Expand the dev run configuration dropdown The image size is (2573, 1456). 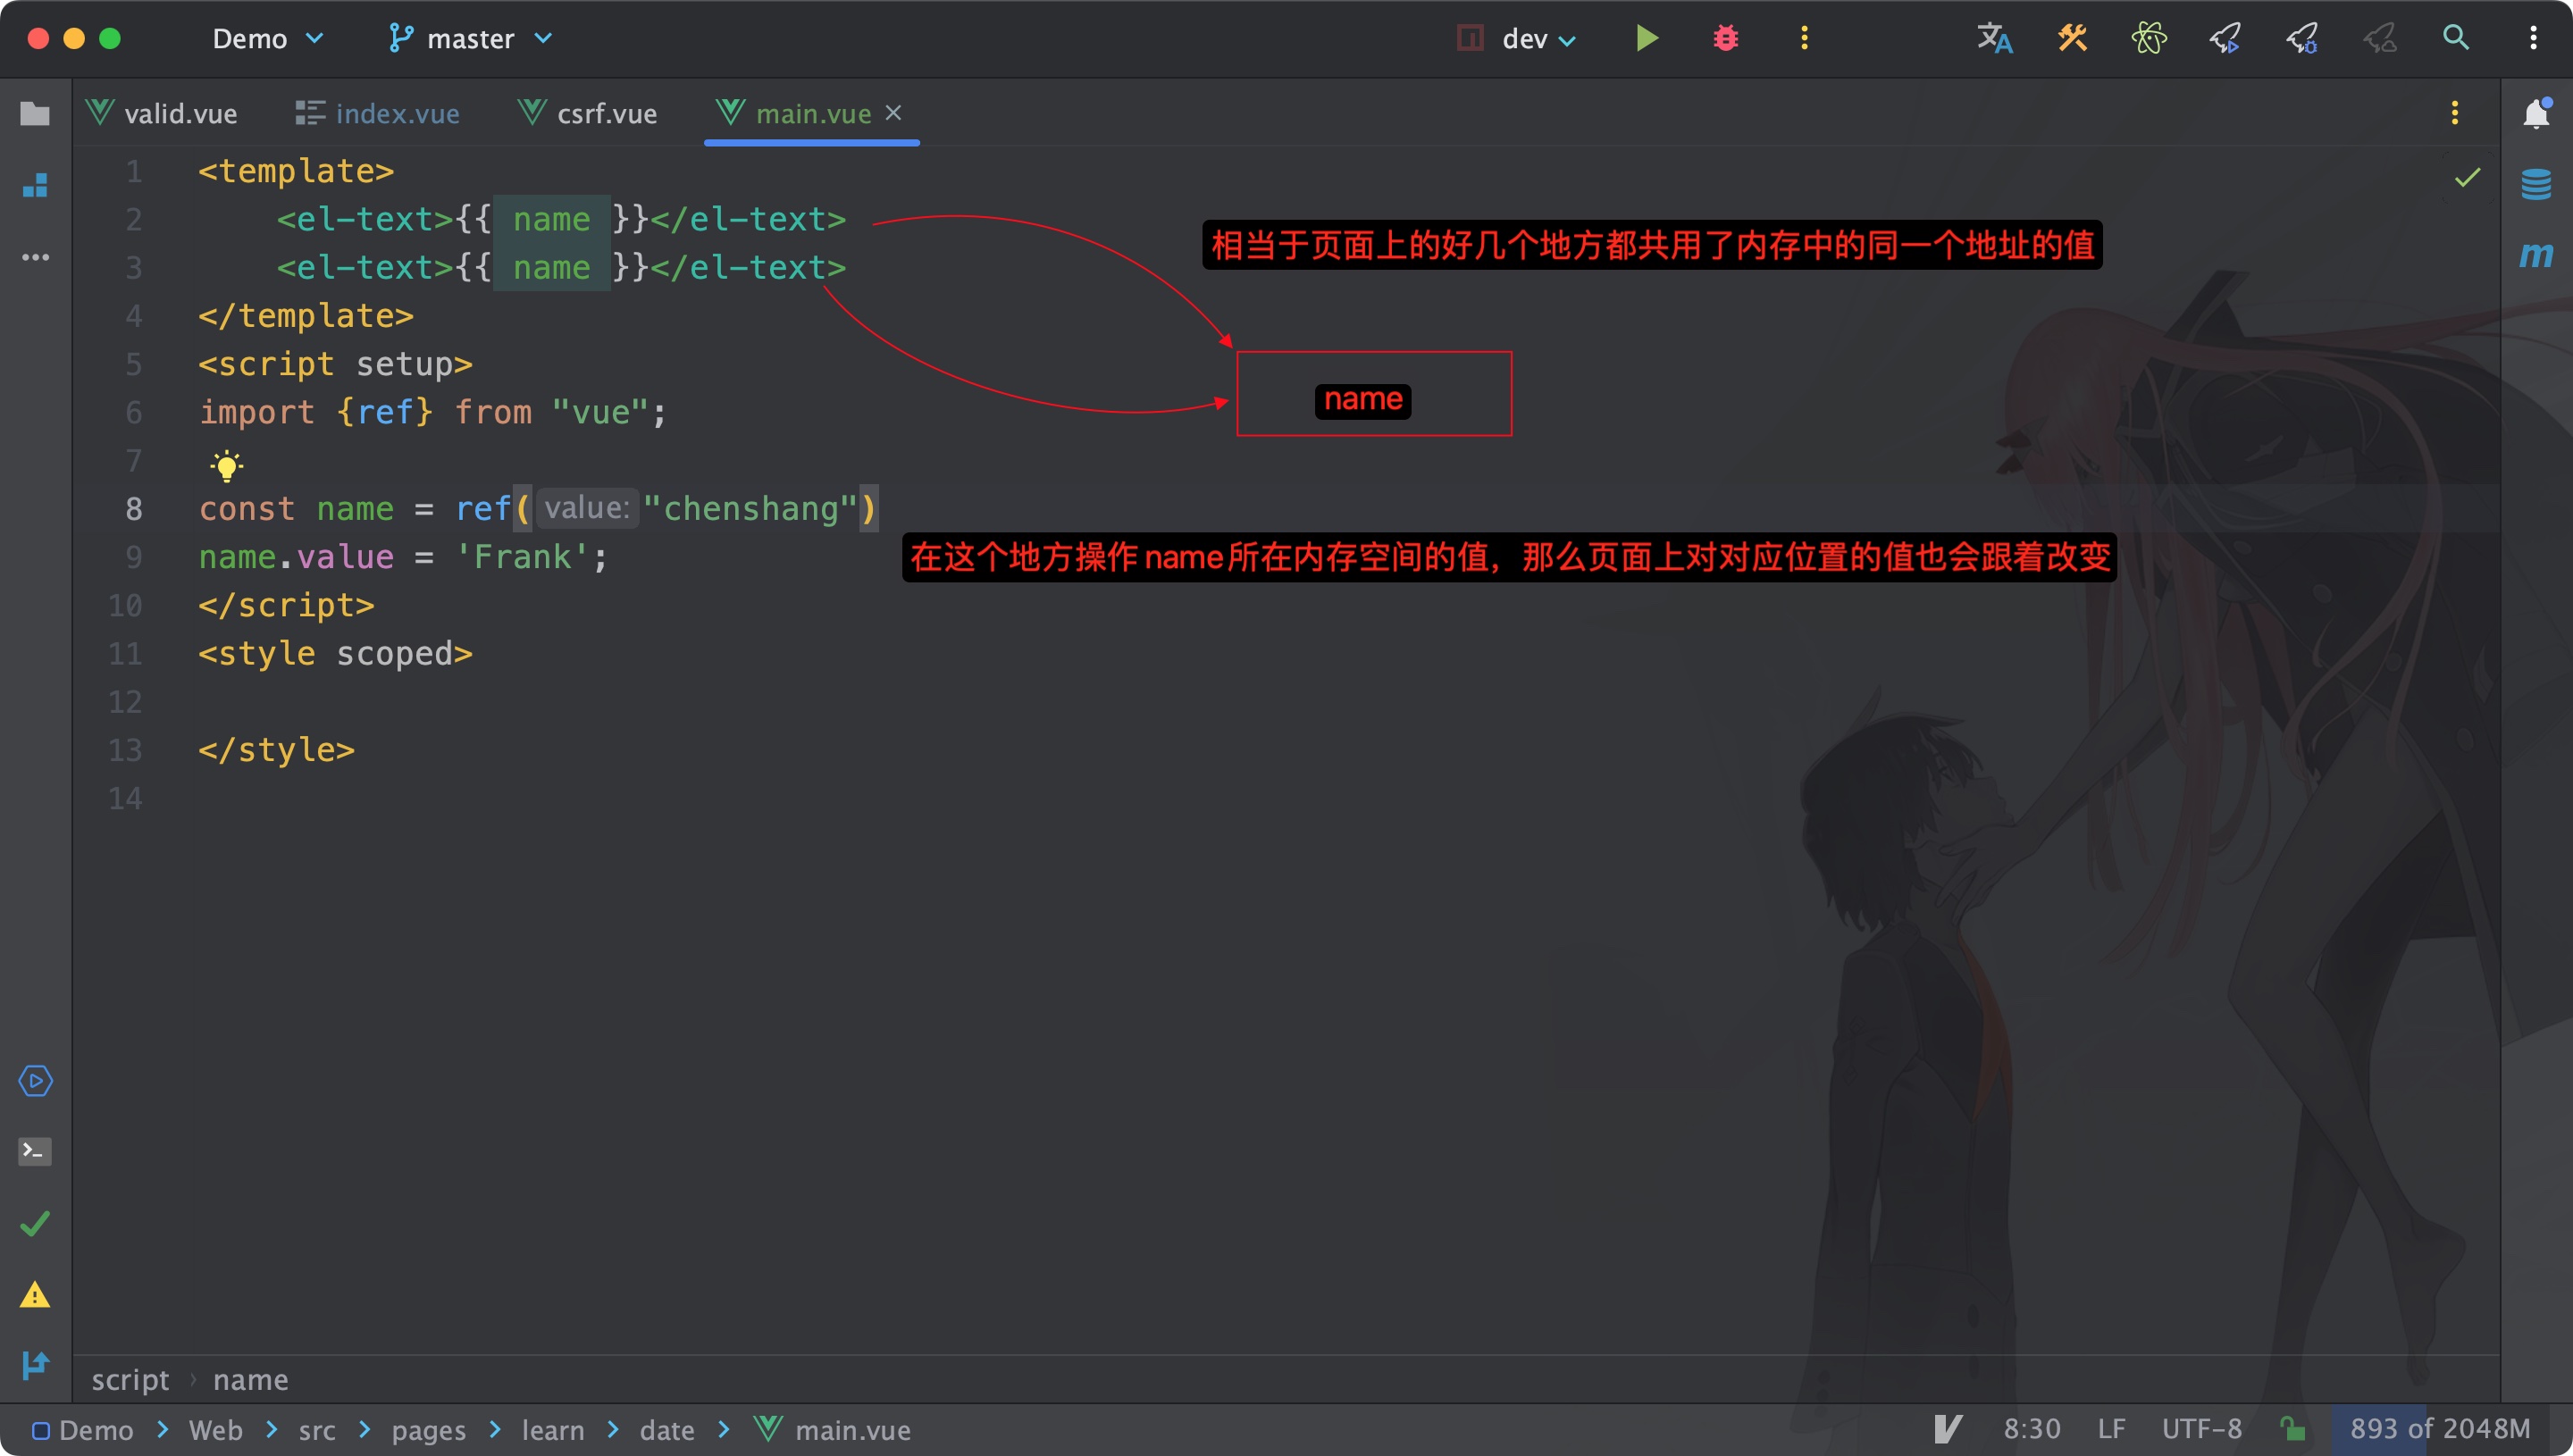1538,38
